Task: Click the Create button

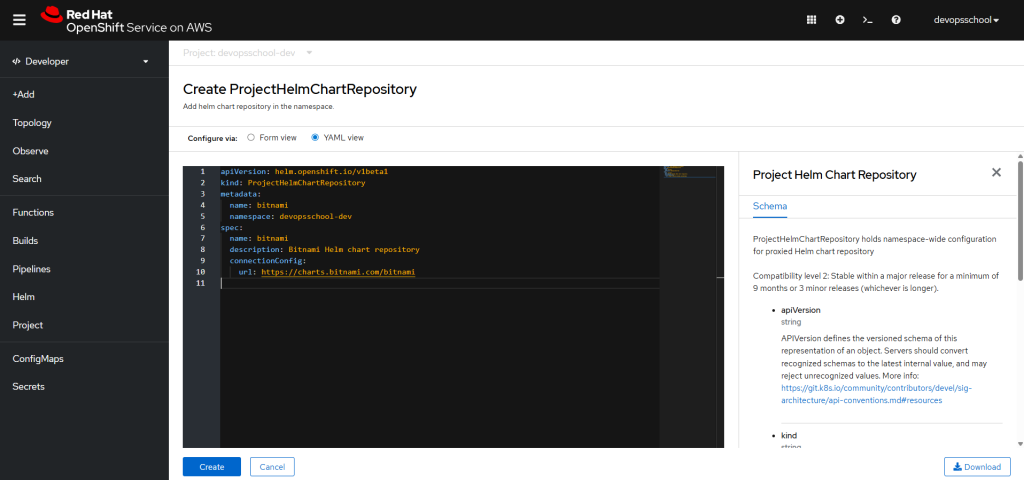Action: point(211,467)
